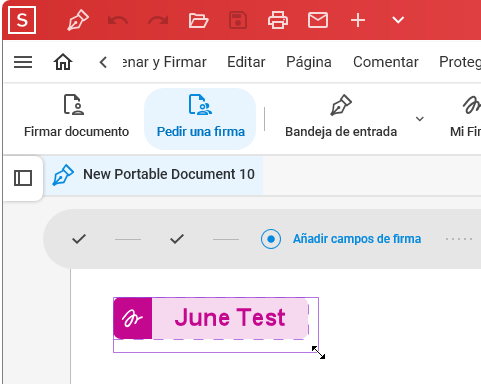Open the Rellenar y Firmar tab

(165, 62)
